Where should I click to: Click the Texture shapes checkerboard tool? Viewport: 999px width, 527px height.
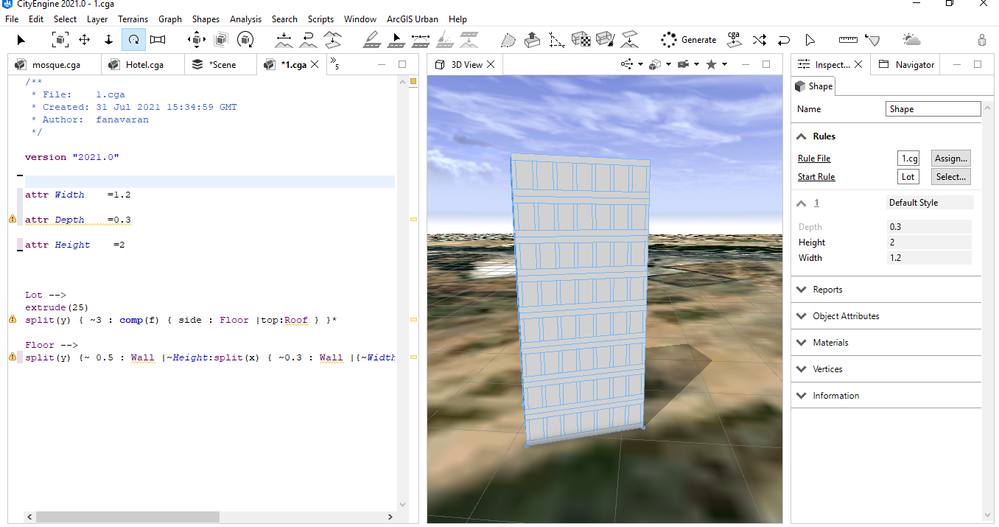point(581,40)
